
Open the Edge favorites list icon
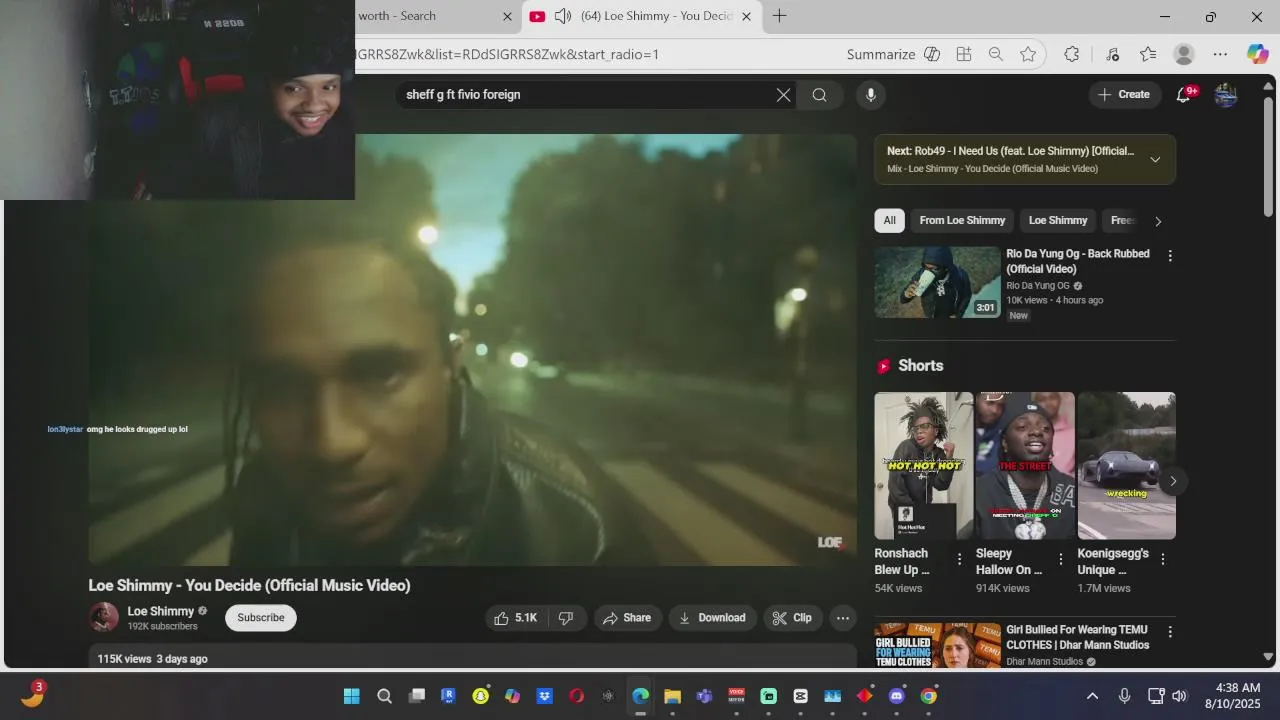coord(1148,54)
